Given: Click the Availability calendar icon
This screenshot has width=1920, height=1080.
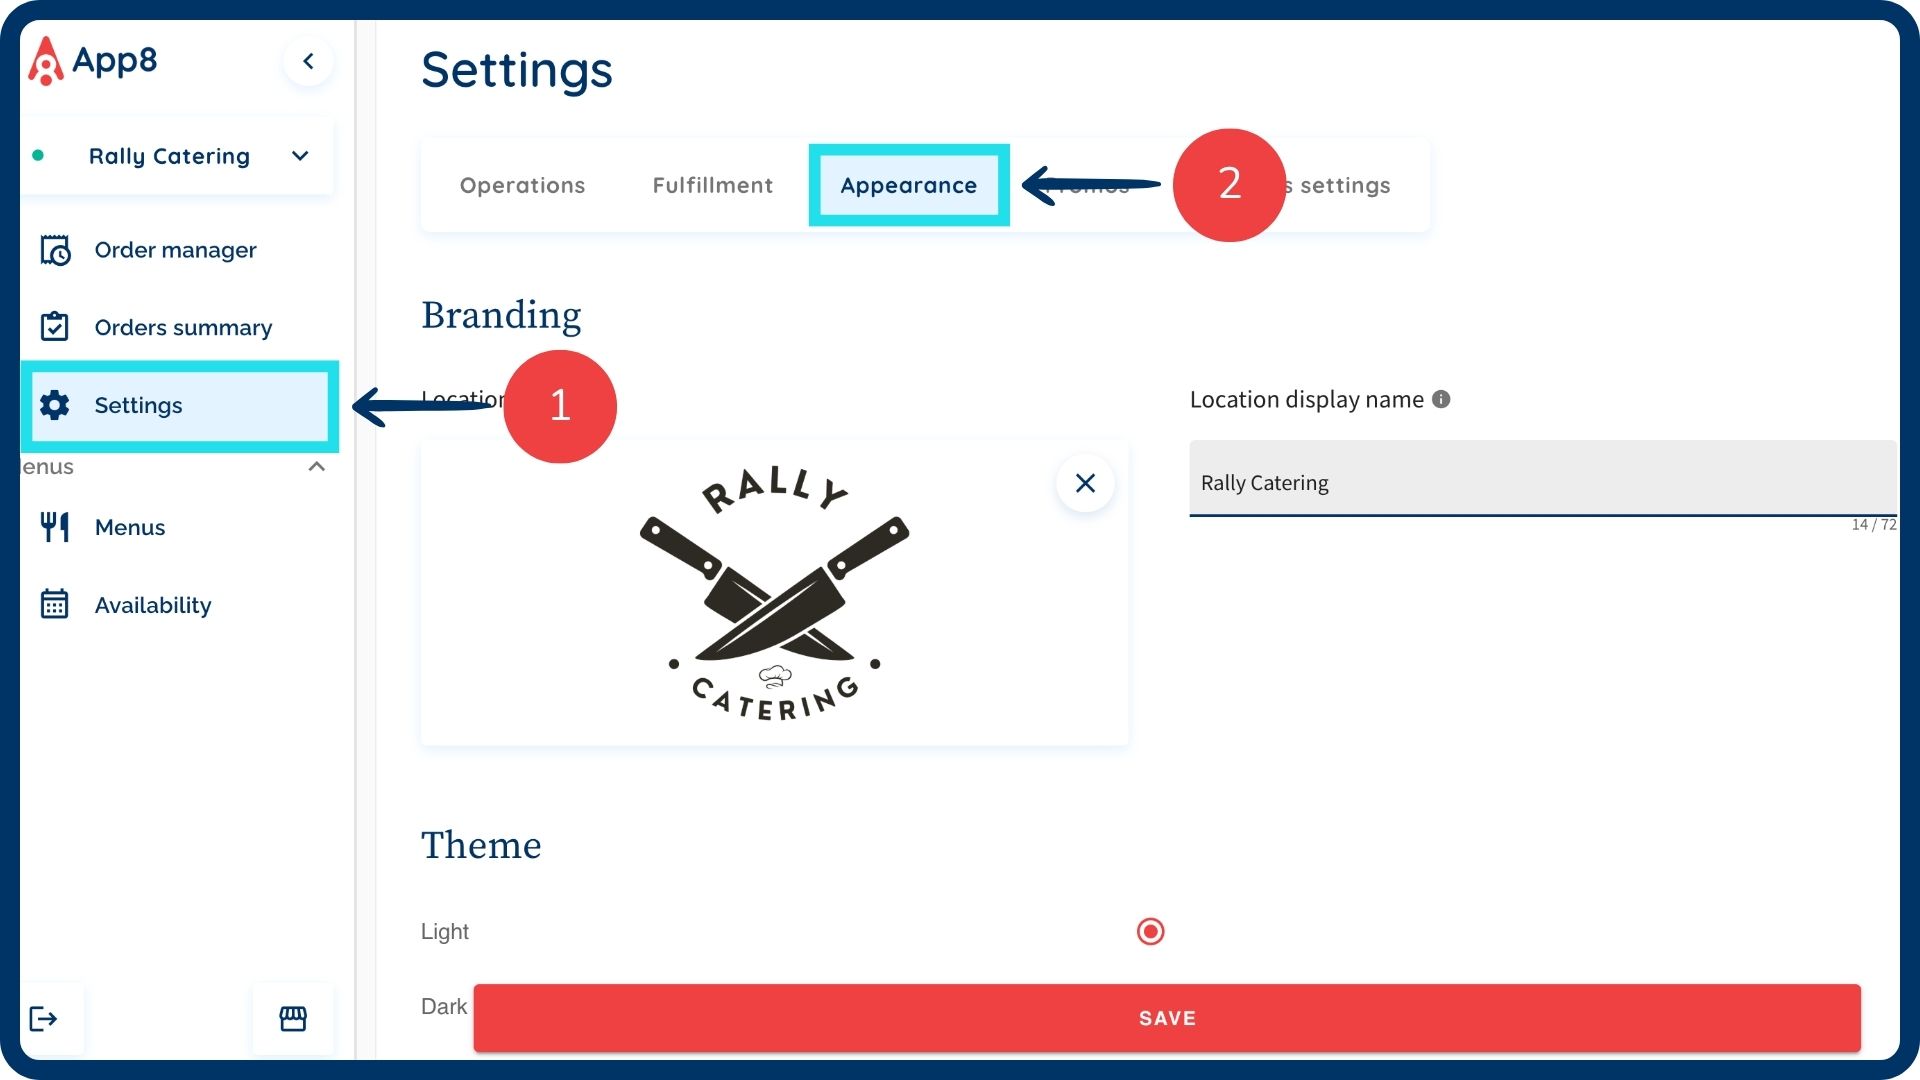Looking at the screenshot, I should 55,605.
